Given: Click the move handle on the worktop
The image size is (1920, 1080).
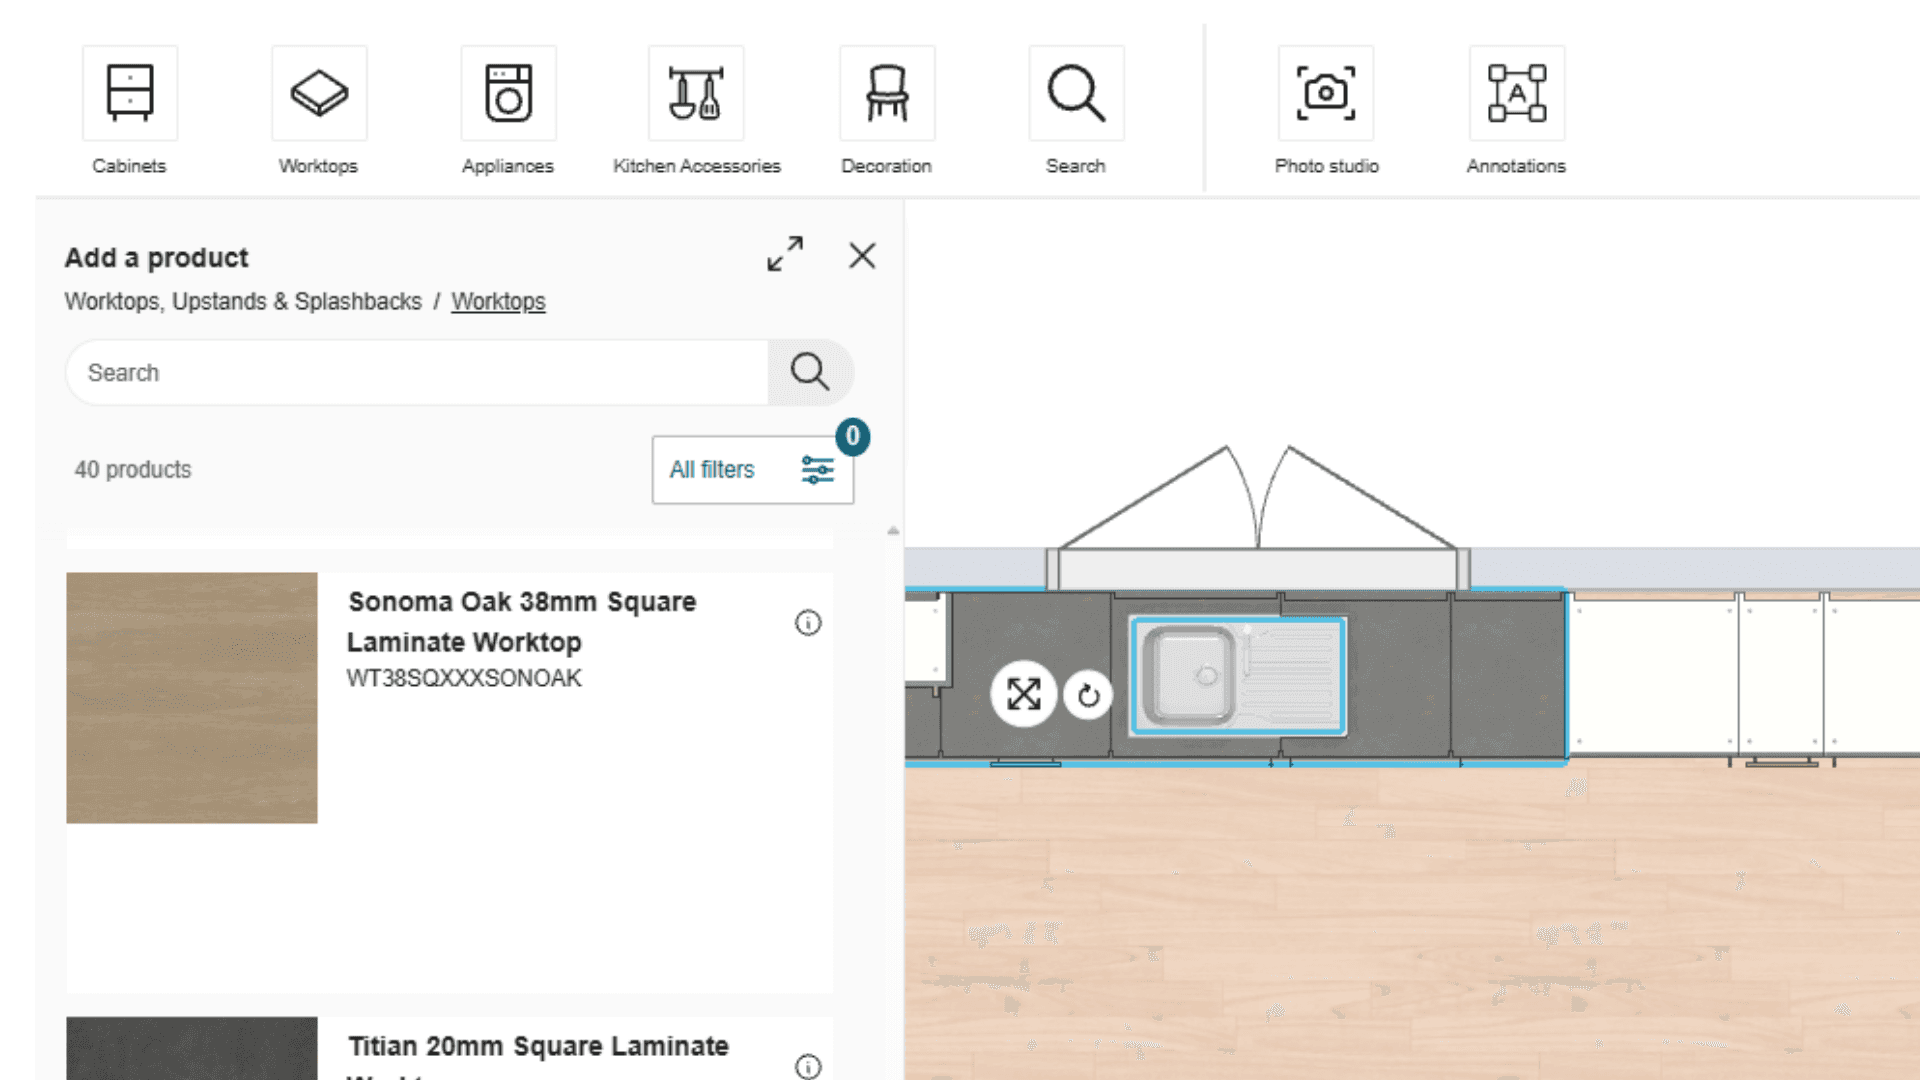Looking at the screenshot, I should pyautogui.click(x=1024, y=694).
